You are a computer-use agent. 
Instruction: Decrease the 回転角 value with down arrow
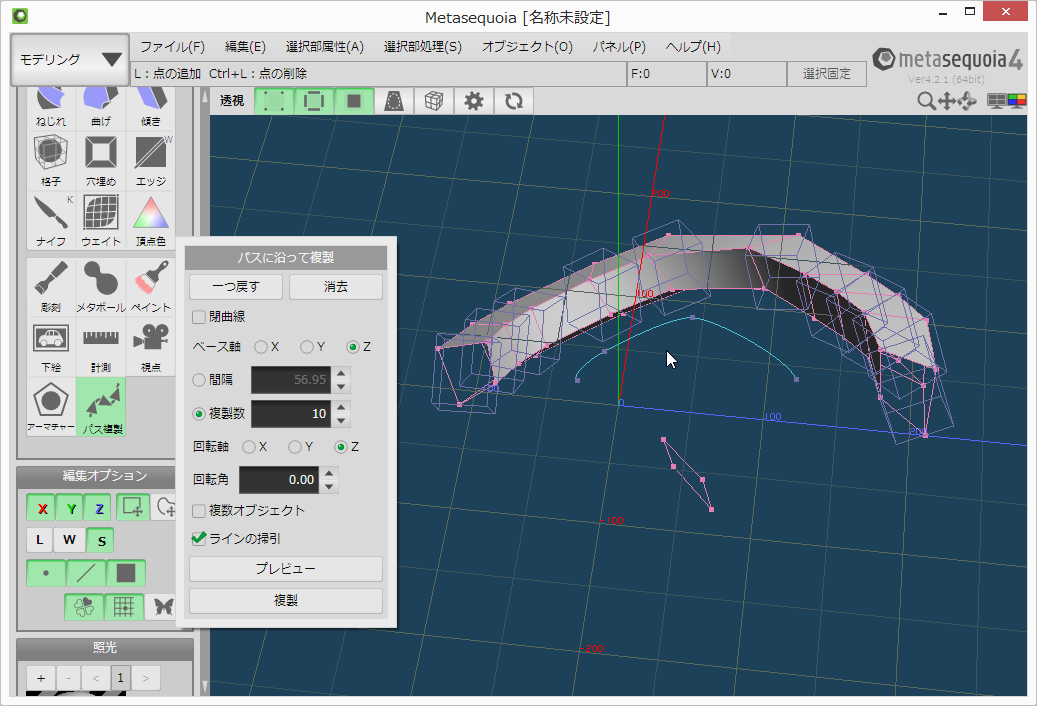(329, 487)
